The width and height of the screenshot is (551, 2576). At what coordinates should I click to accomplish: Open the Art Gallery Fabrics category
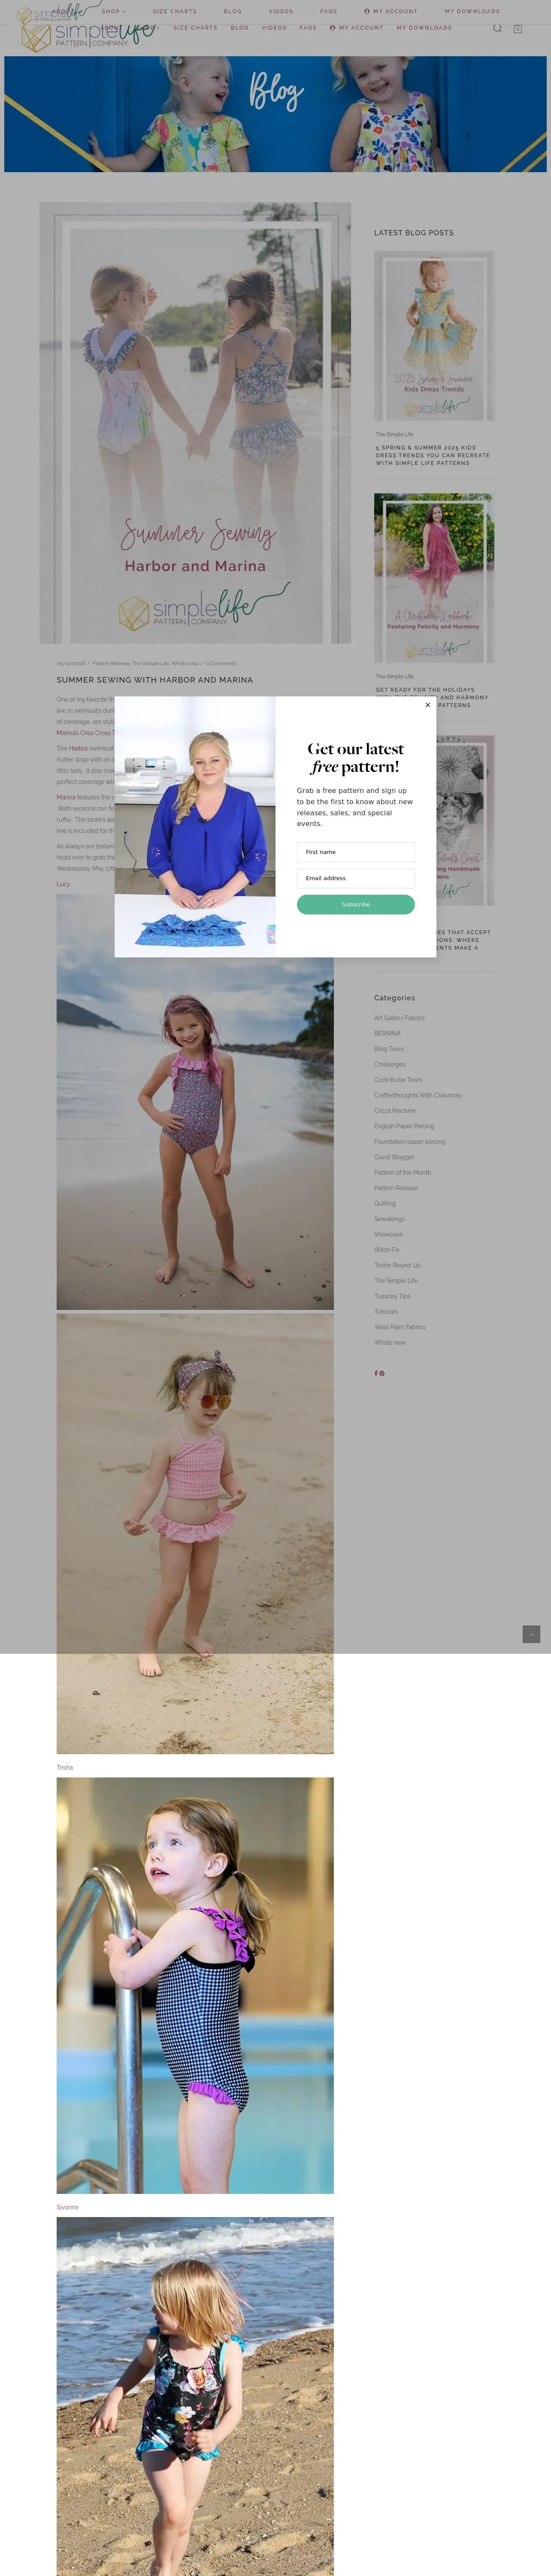(399, 1018)
